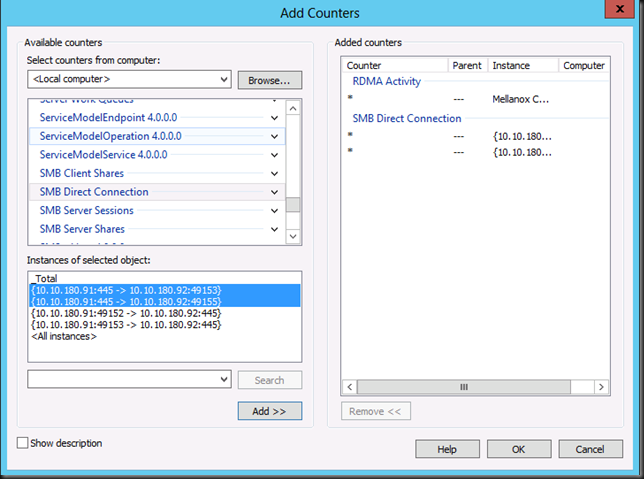Toggle the Show description checkbox
Viewport: 644px width, 479px height.
point(23,443)
